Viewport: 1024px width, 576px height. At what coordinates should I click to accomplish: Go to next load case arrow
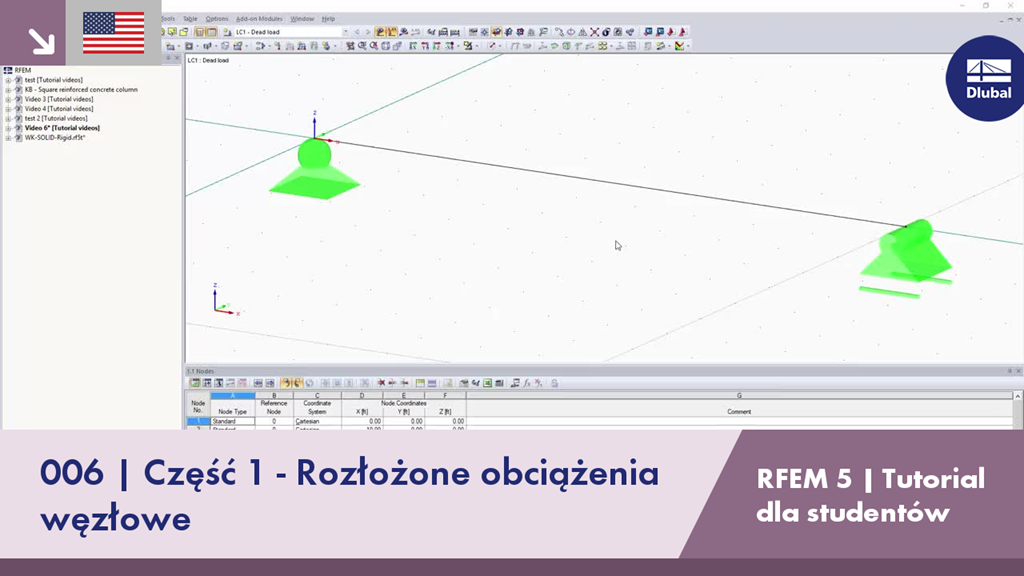coord(368,31)
